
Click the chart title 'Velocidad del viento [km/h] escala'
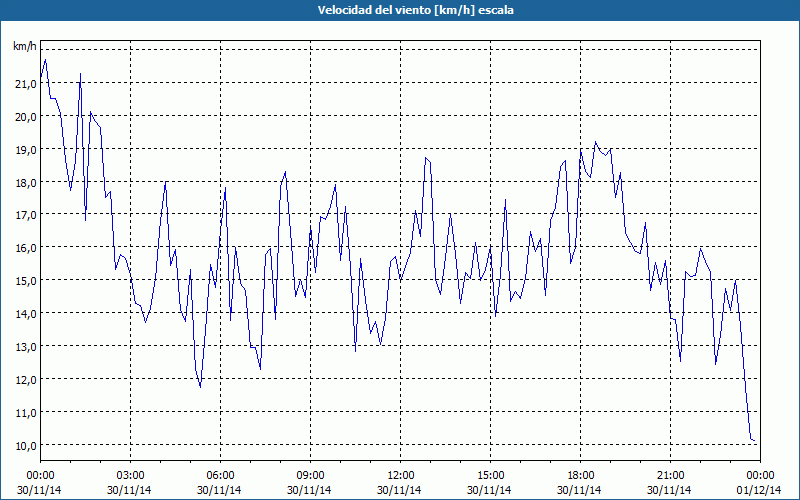tap(415, 10)
